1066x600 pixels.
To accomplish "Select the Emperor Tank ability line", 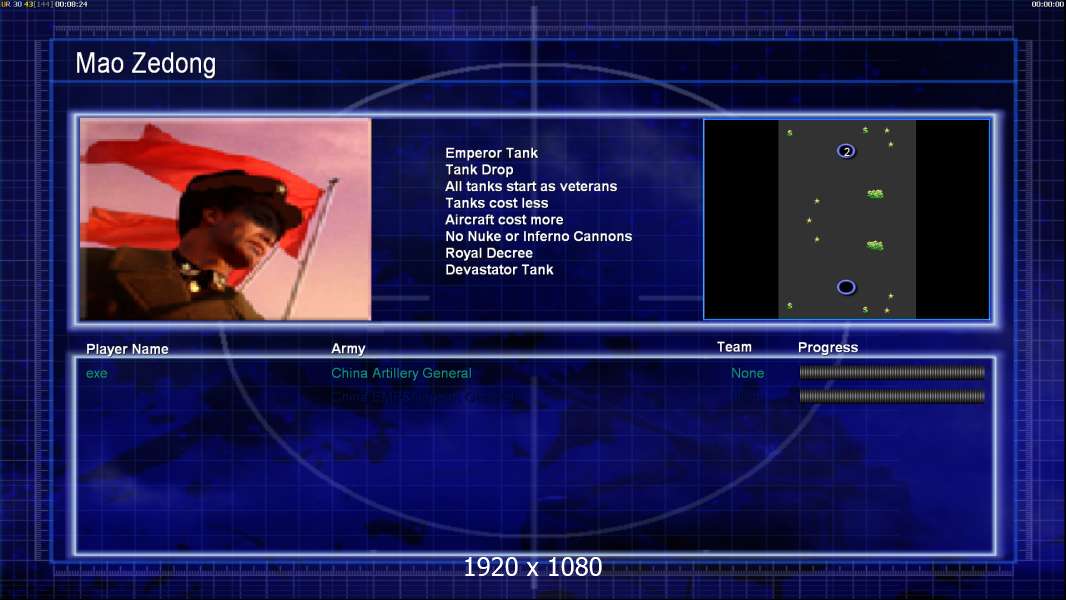I will click(x=491, y=153).
